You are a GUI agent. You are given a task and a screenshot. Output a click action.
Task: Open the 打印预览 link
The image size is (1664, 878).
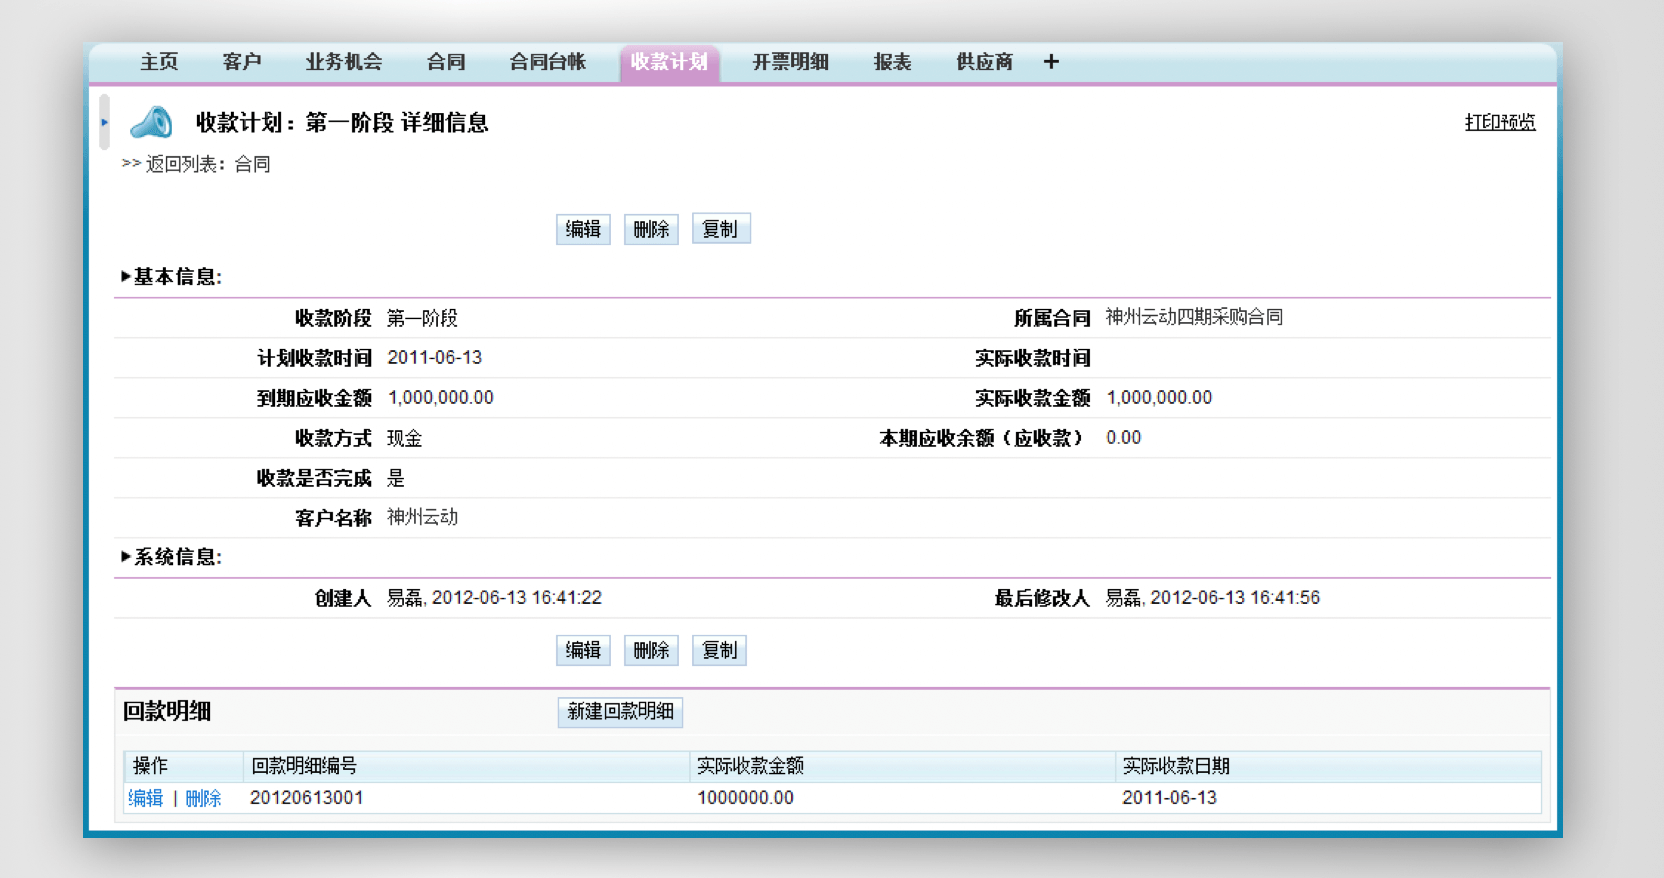[1500, 122]
